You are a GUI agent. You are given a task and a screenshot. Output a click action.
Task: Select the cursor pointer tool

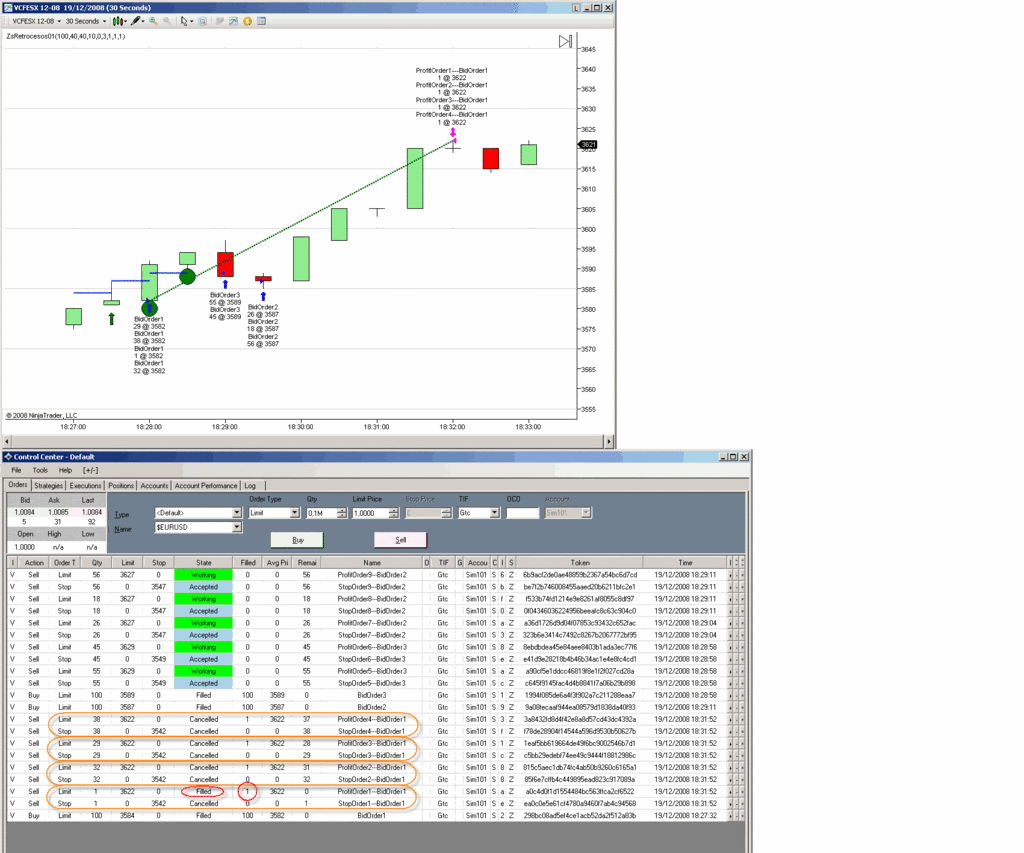(x=184, y=21)
